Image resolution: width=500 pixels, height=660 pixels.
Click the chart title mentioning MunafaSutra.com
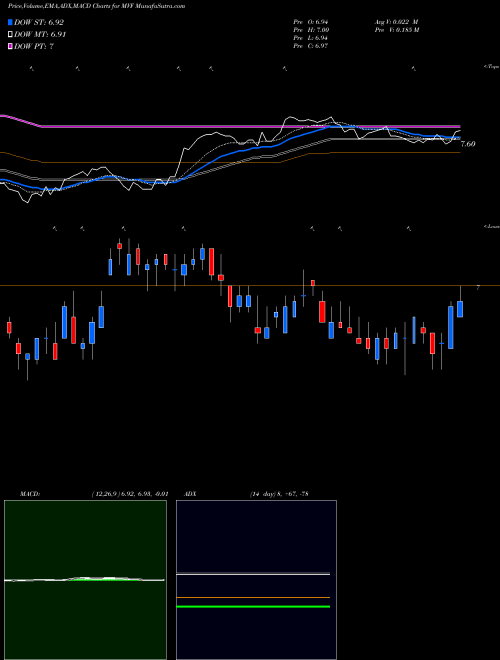[x=96, y=6]
